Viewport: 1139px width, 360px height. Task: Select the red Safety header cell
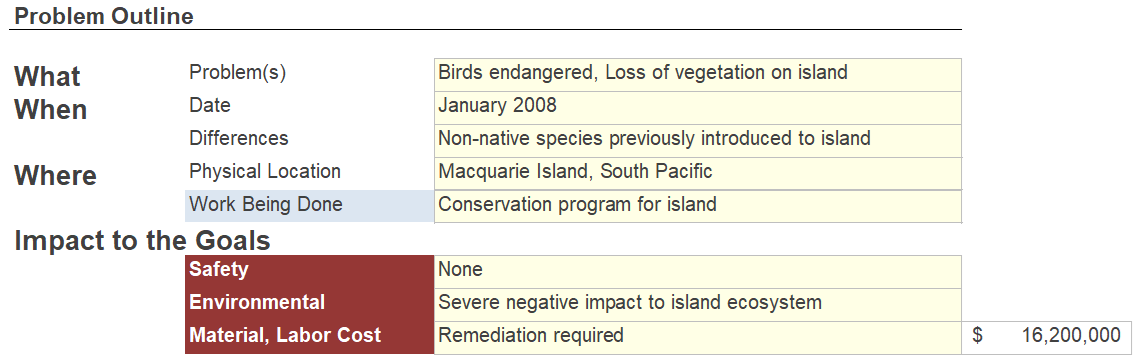[309, 271]
